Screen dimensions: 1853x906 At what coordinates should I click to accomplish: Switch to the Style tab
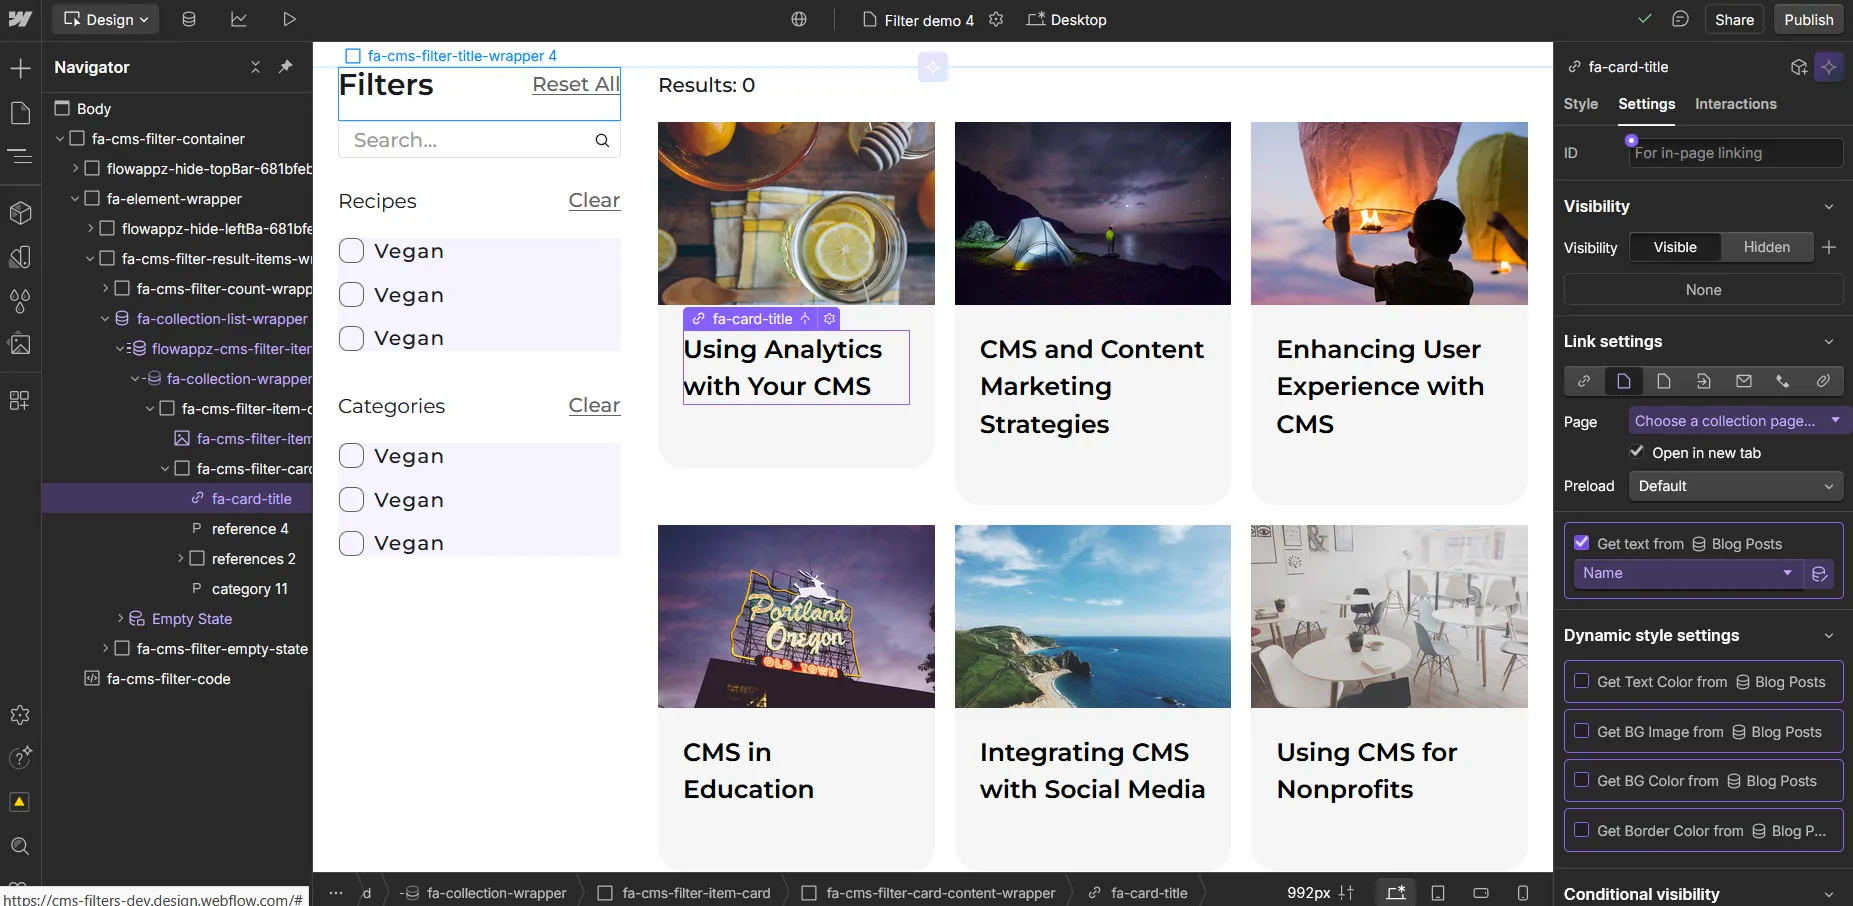pos(1581,104)
